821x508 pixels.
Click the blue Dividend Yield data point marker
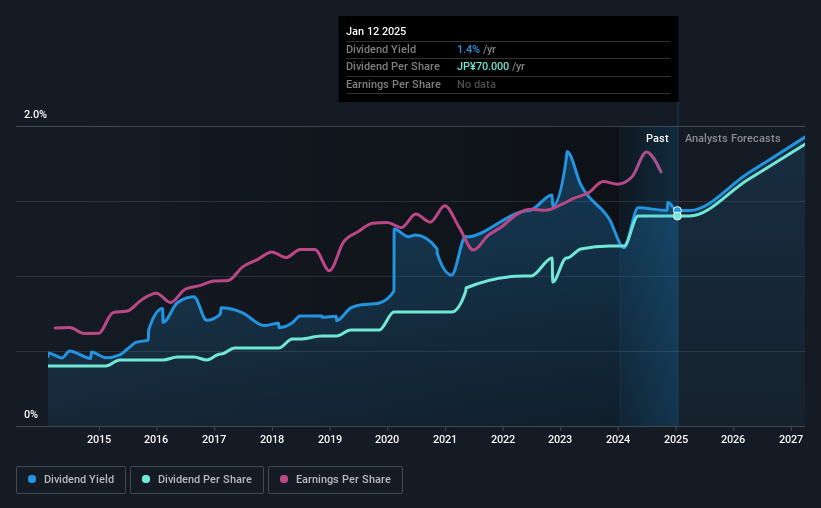click(x=677, y=211)
